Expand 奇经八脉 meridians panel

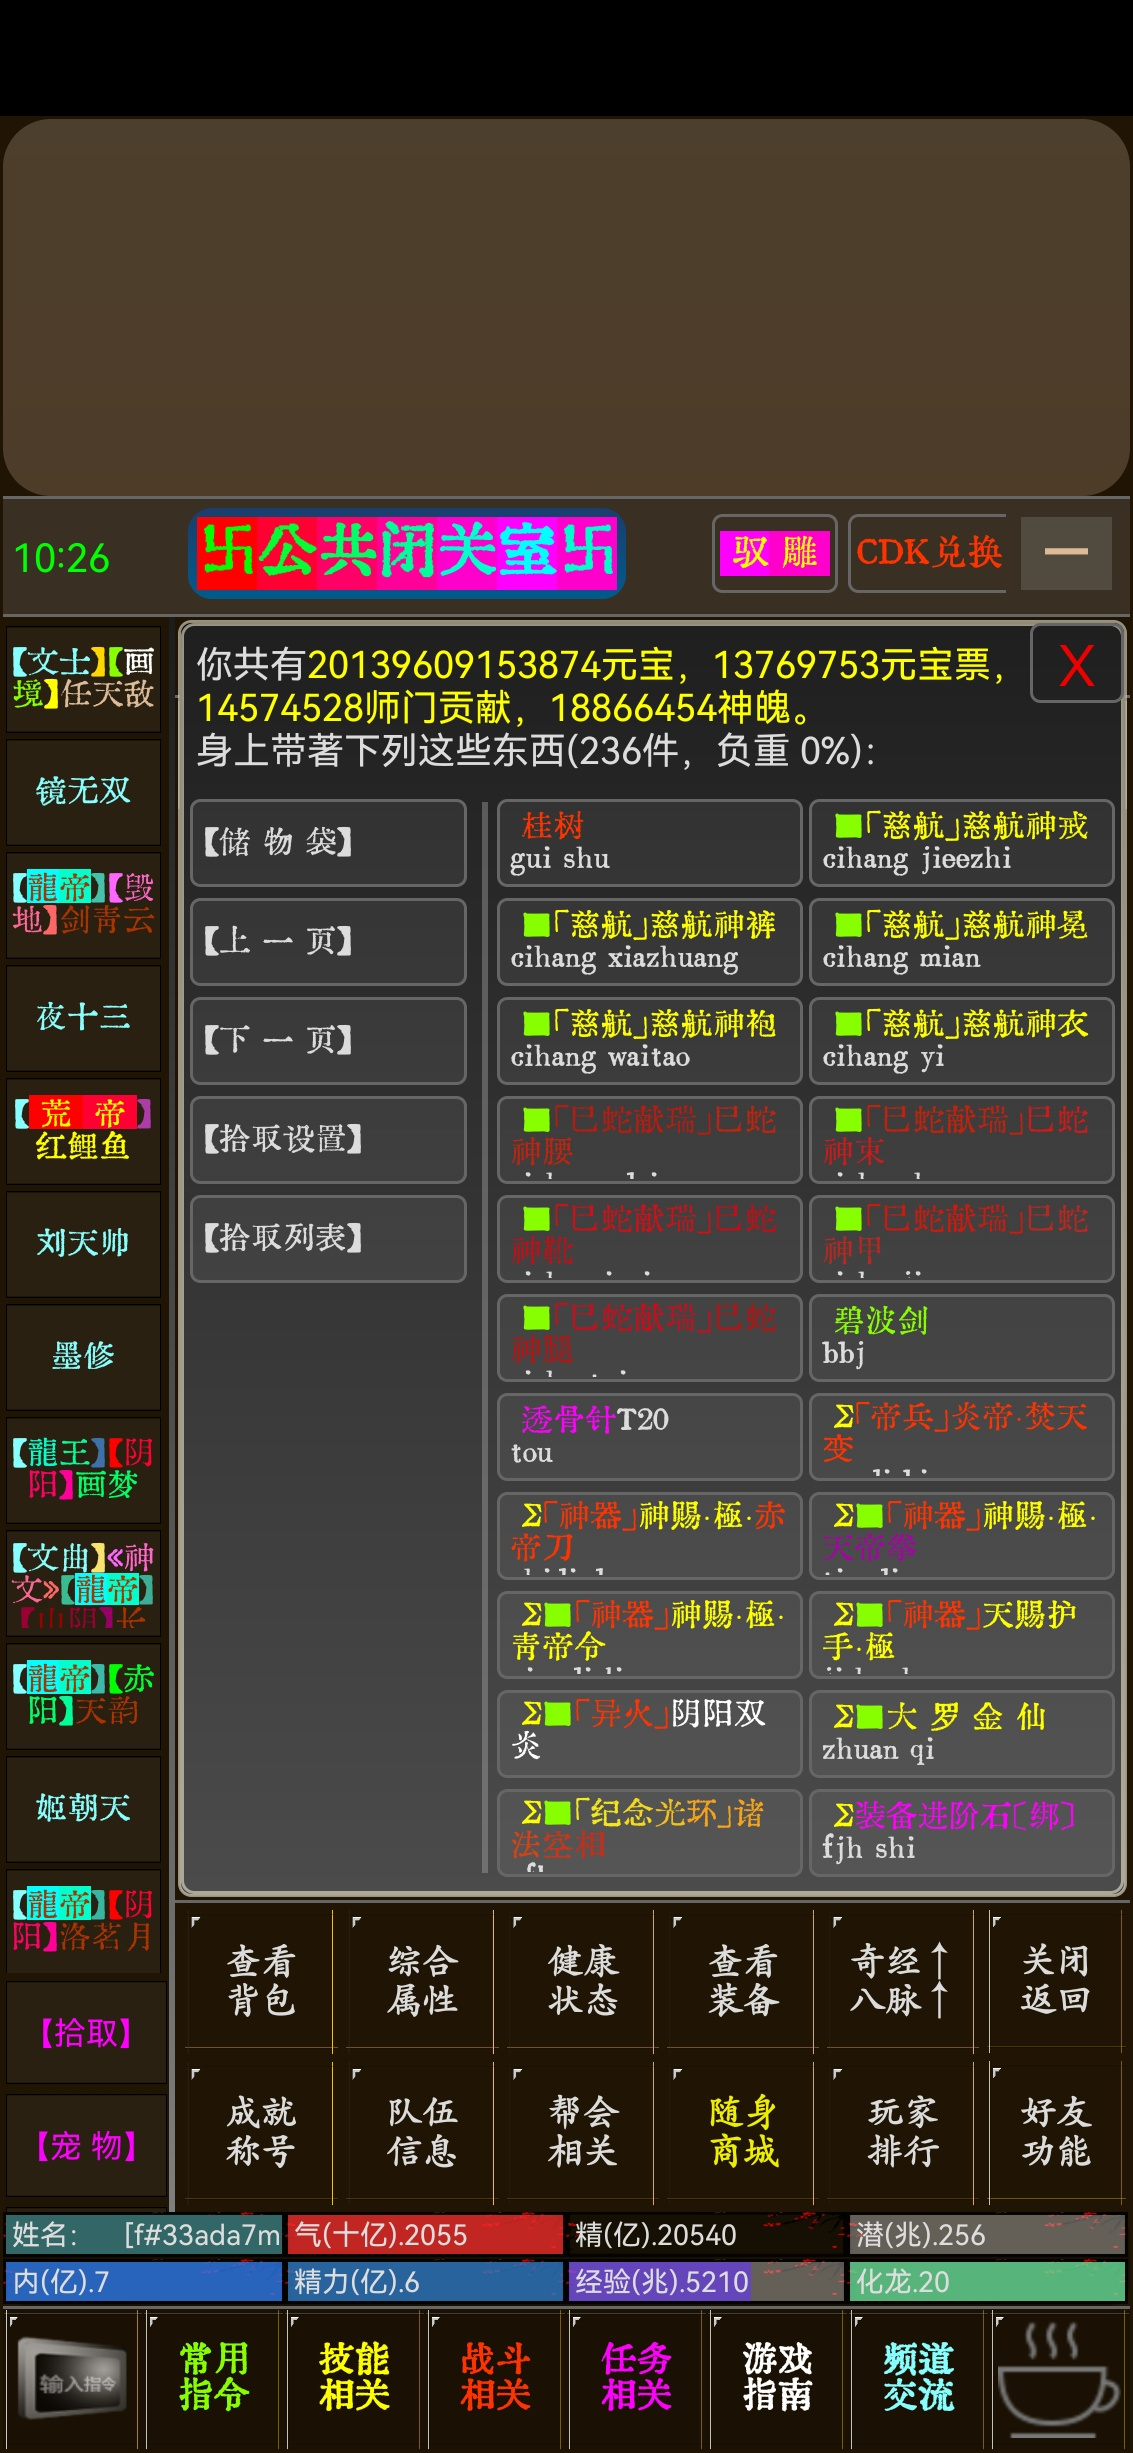coord(898,1980)
